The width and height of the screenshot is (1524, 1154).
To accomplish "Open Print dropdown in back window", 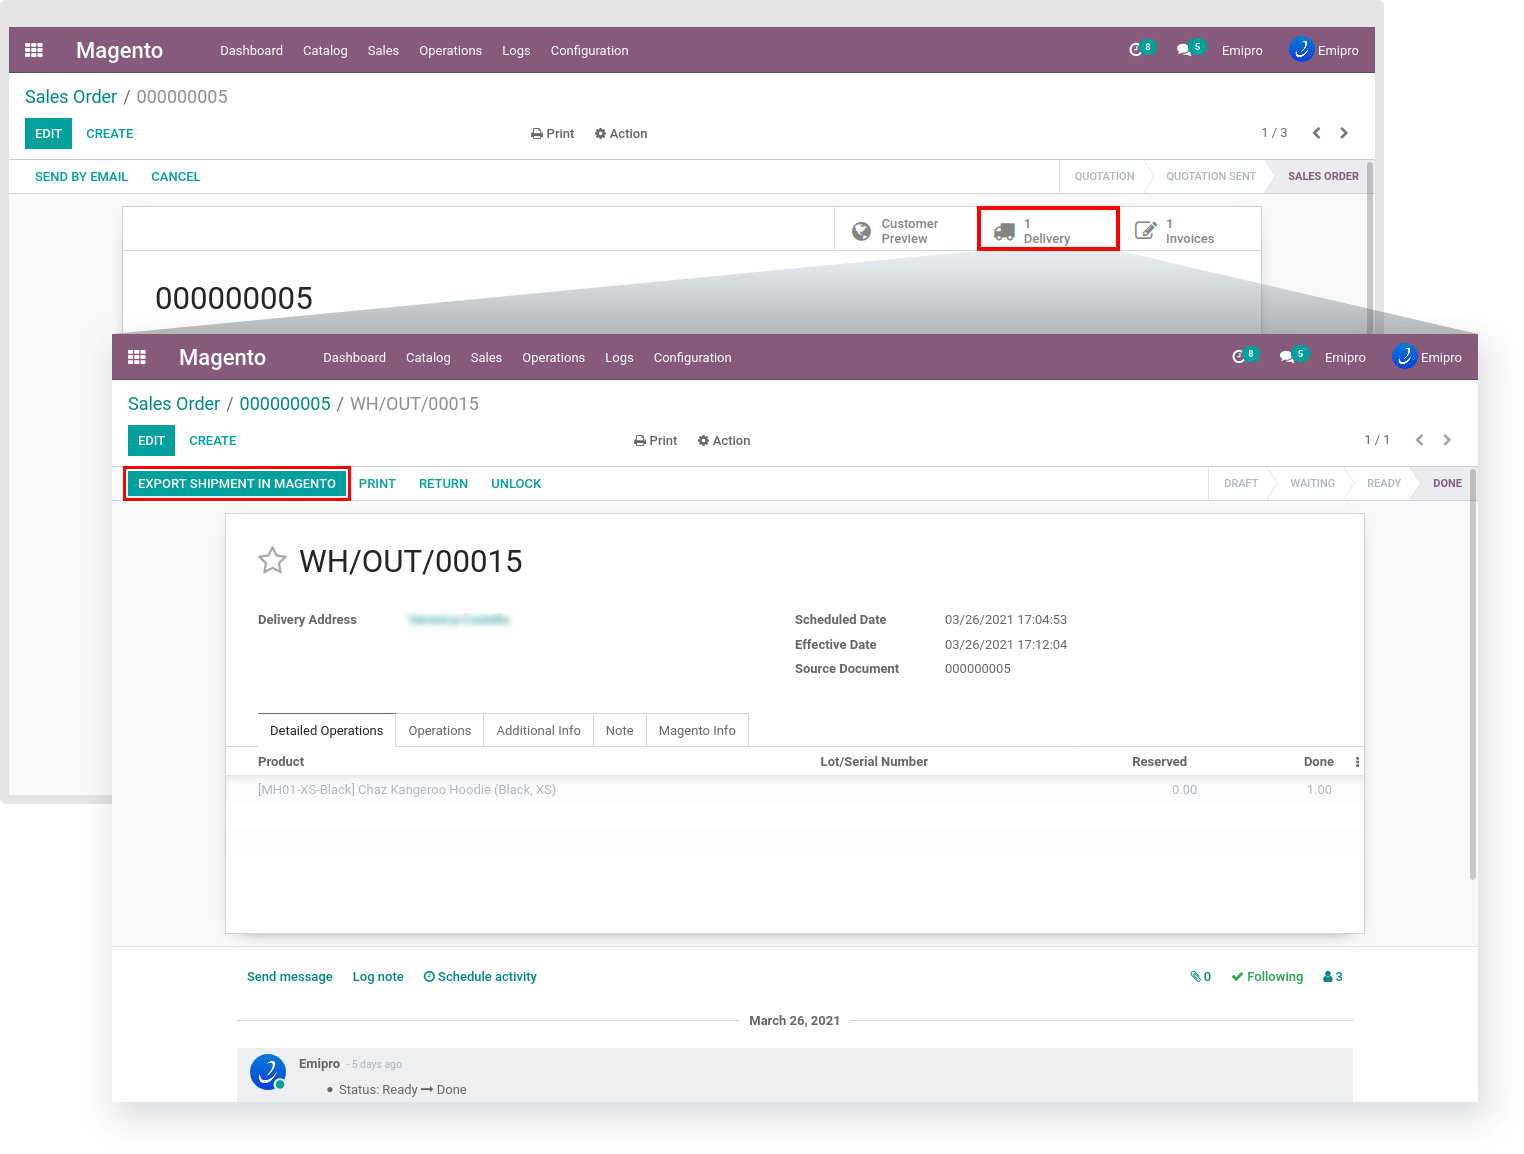I will [552, 134].
